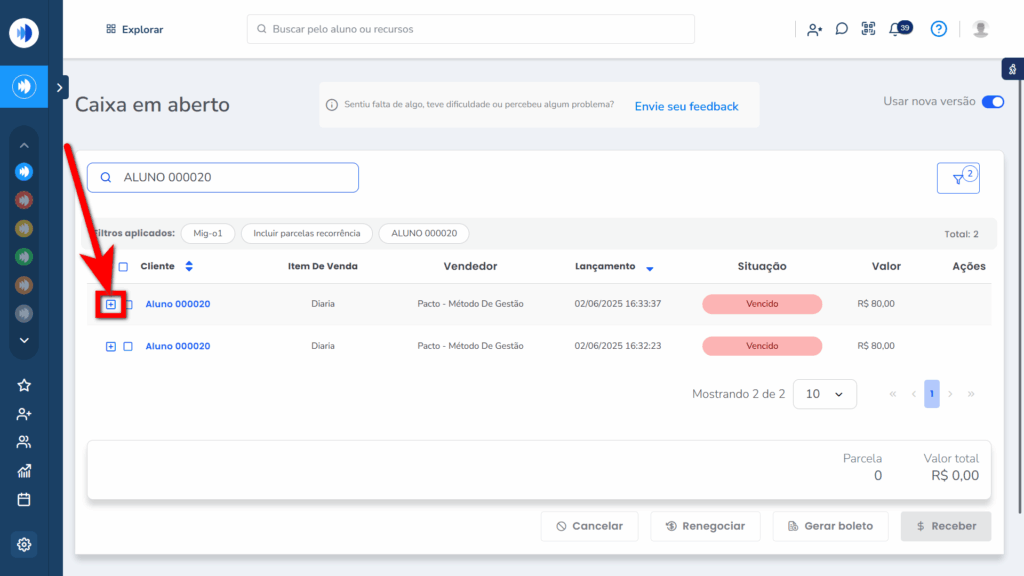Image resolution: width=1024 pixels, height=576 pixels.
Task: Select checkbox for second Aluno 000020 row
Action: coord(128,346)
